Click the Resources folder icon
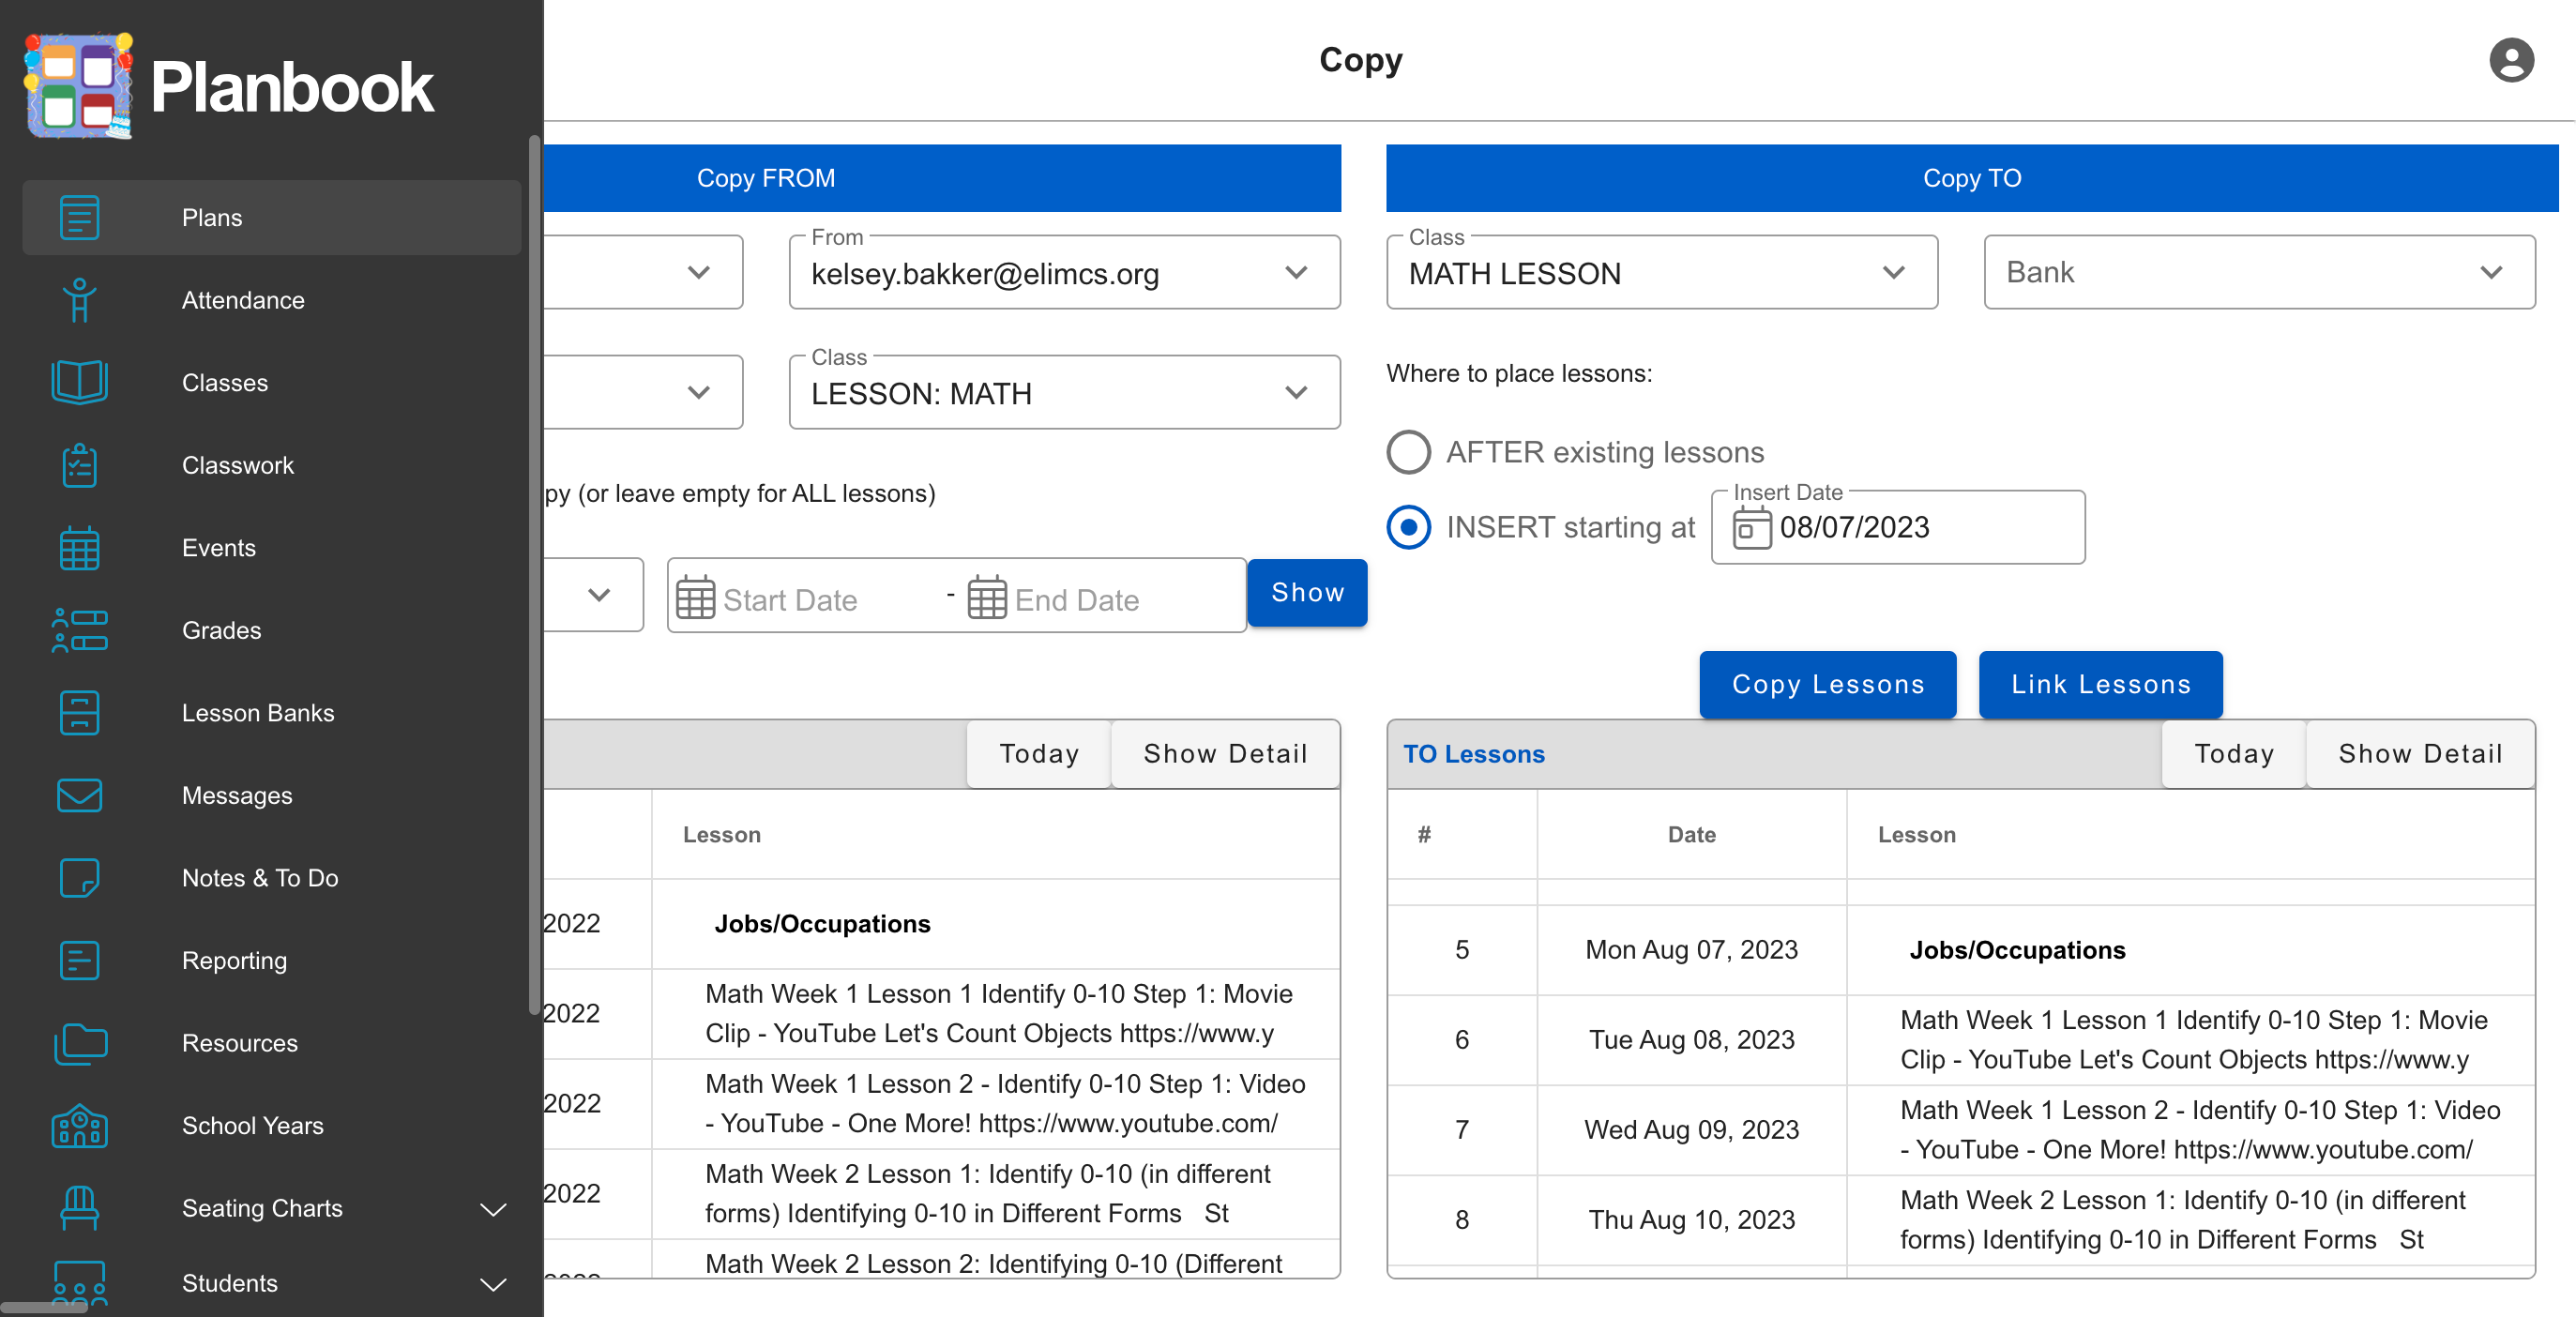2576x1317 pixels. 79,1043
